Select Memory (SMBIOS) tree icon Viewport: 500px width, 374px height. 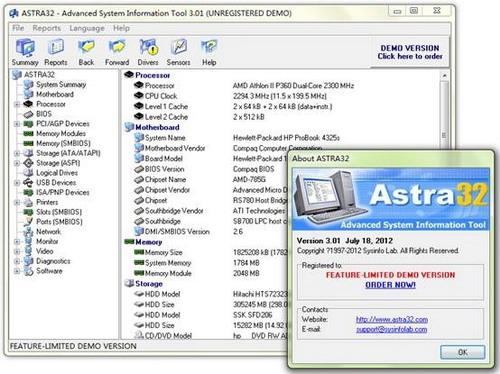coord(29,143)
